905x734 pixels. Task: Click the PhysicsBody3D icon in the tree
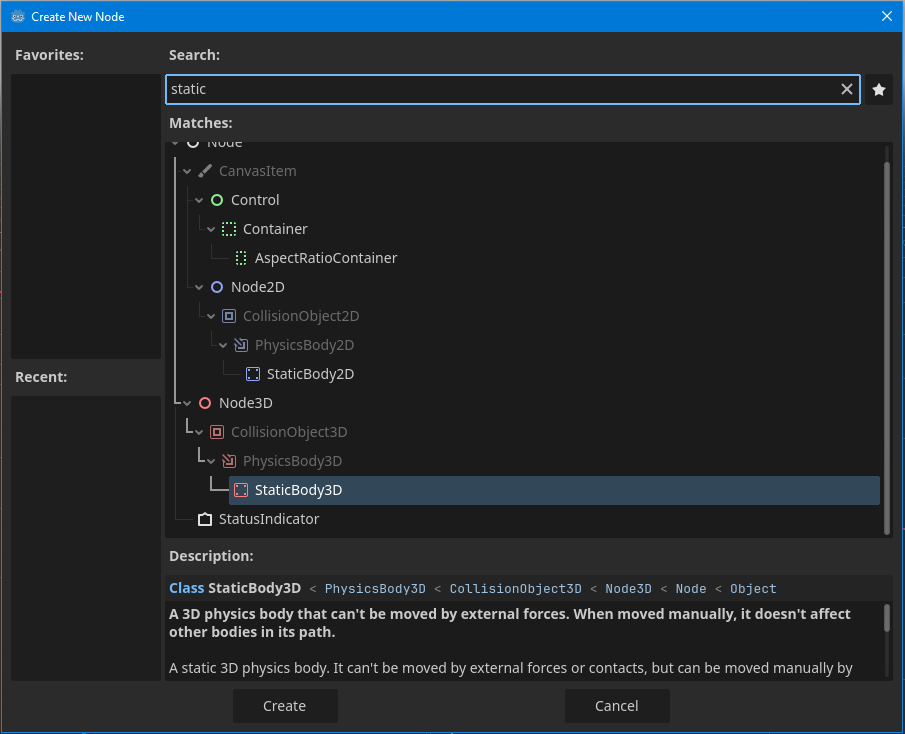click(229, 461)
